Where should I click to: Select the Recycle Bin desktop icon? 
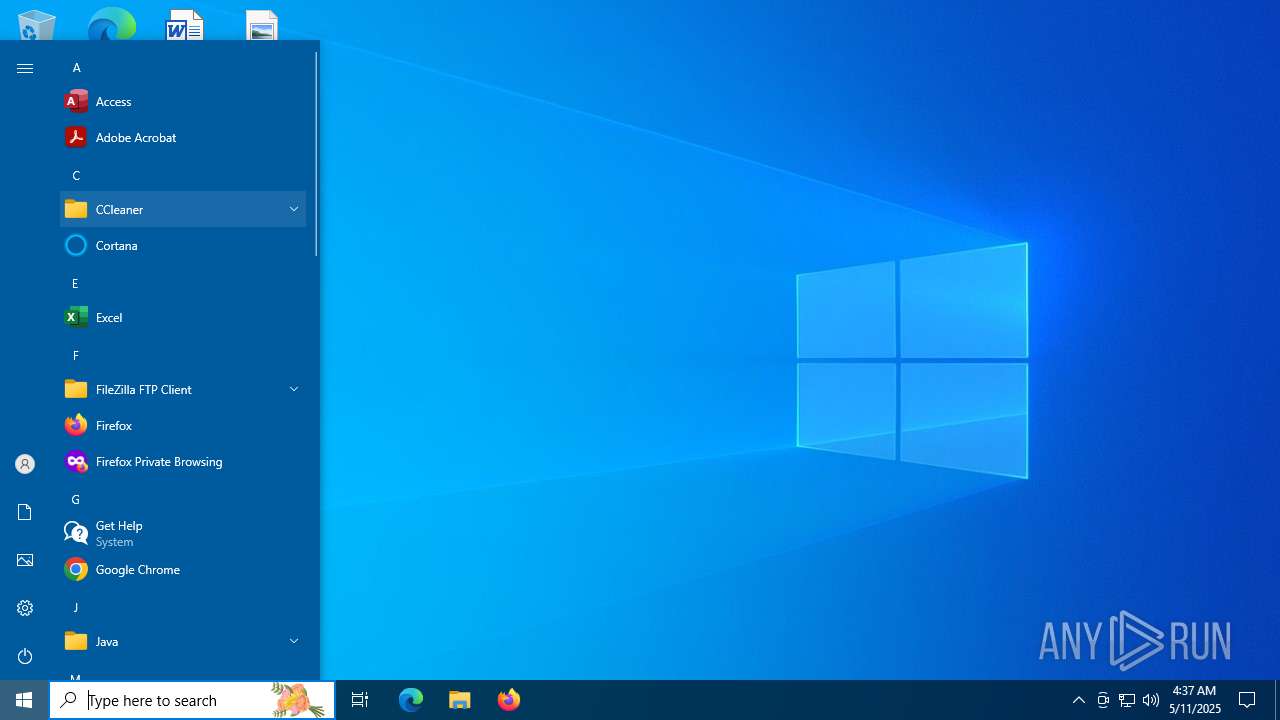(36, 24)
